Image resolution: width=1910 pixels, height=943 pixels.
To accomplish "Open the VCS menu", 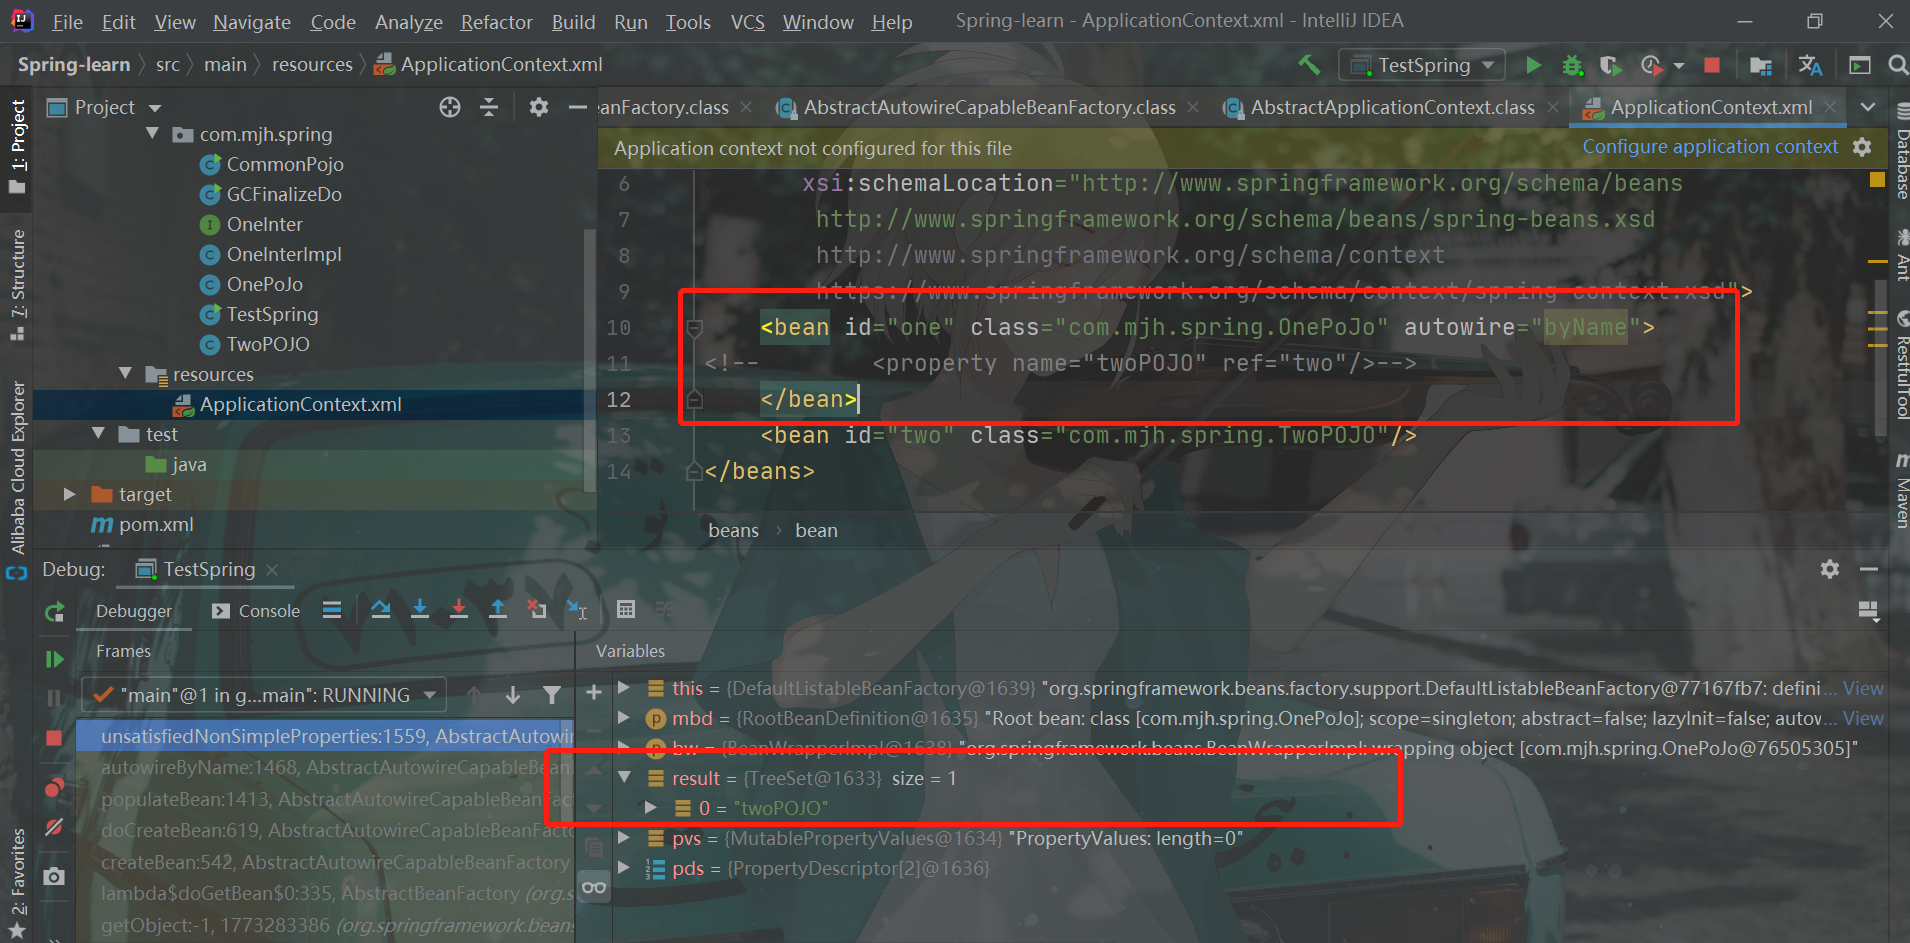I will 747,22.
